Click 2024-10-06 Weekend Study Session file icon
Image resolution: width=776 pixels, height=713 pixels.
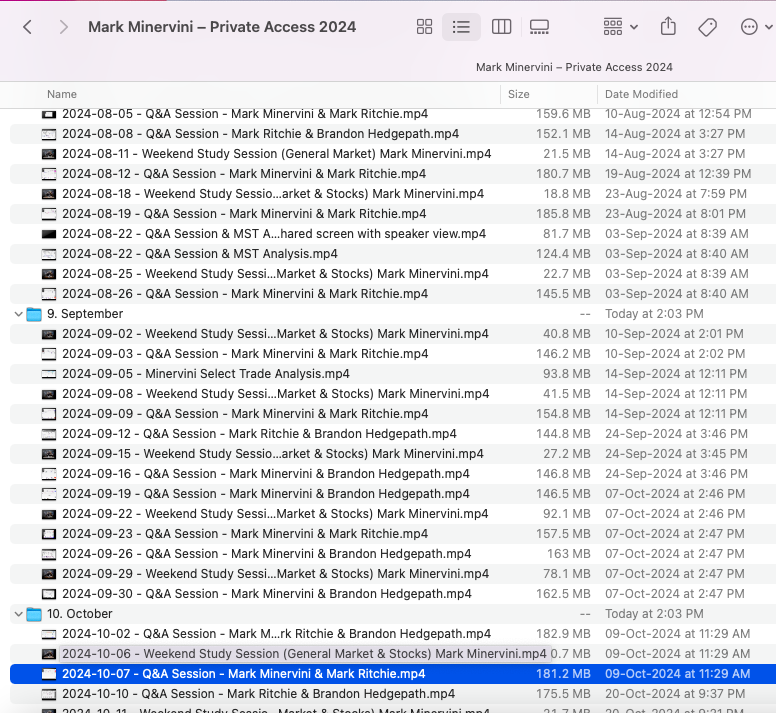coord(48,654)
